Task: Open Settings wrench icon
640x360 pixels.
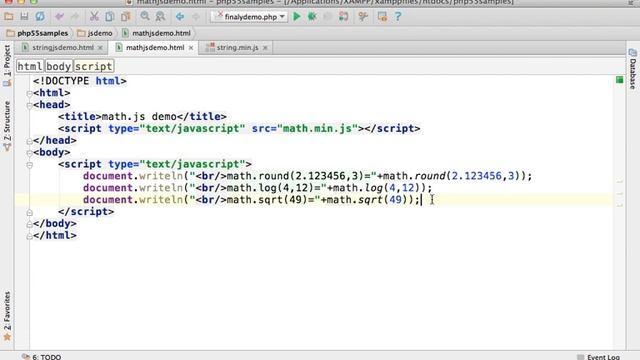Action: point(363,17)
